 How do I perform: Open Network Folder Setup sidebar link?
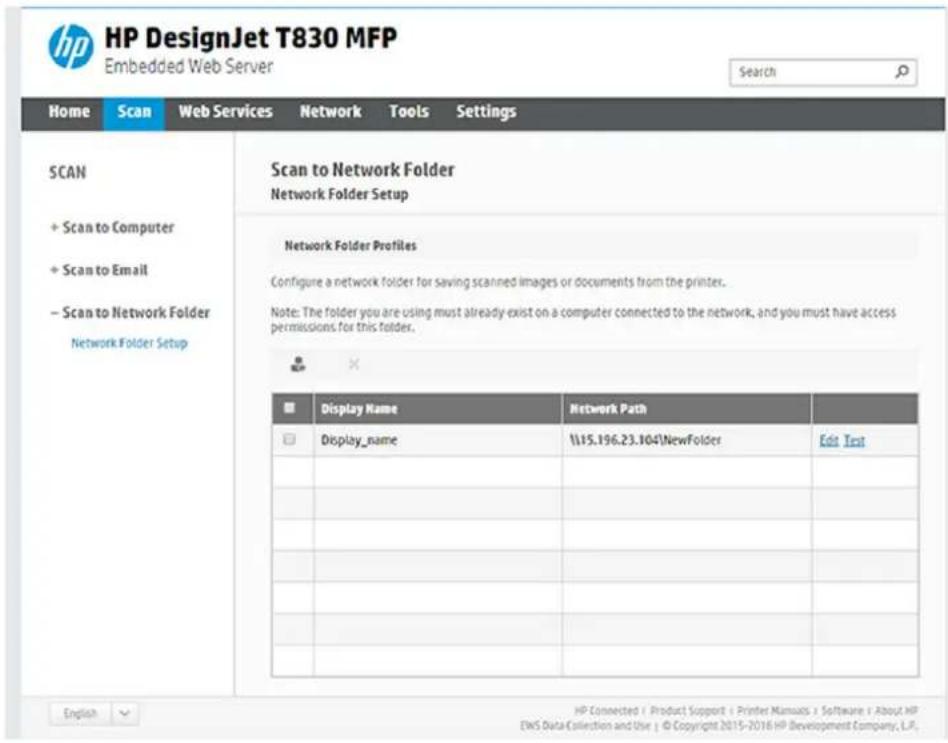[129, 343]
